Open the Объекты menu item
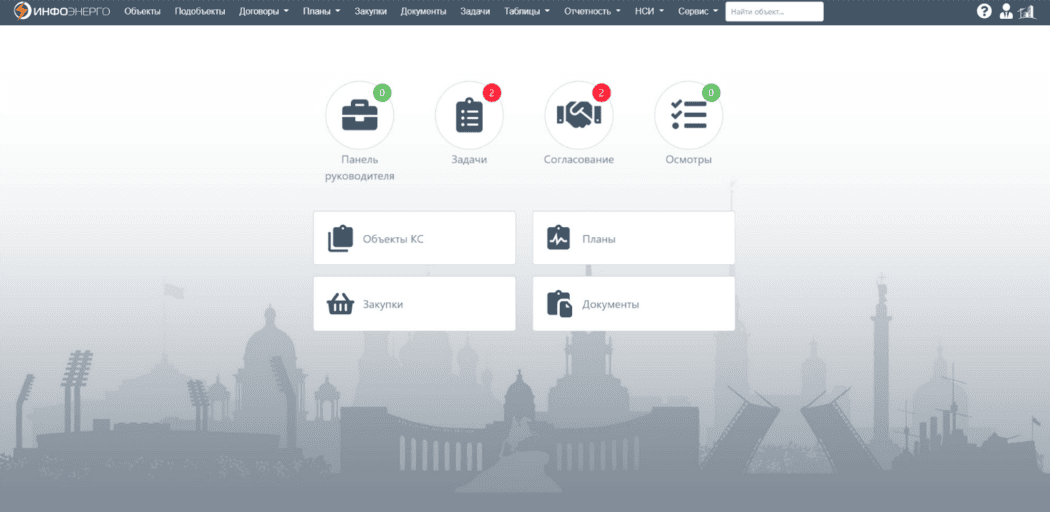This screenshot has height=512, width=1050. 143,12
